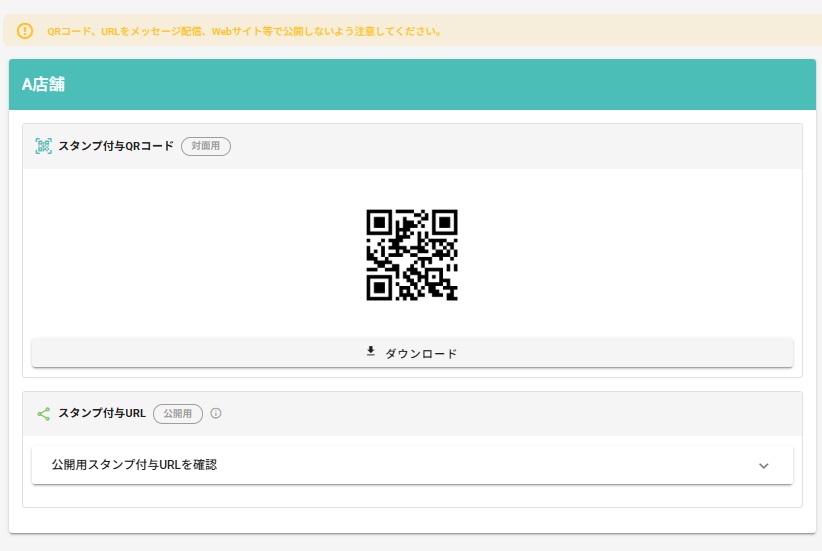Click the QRコード warning message text

pyautogui.click(x=244, y=31)
